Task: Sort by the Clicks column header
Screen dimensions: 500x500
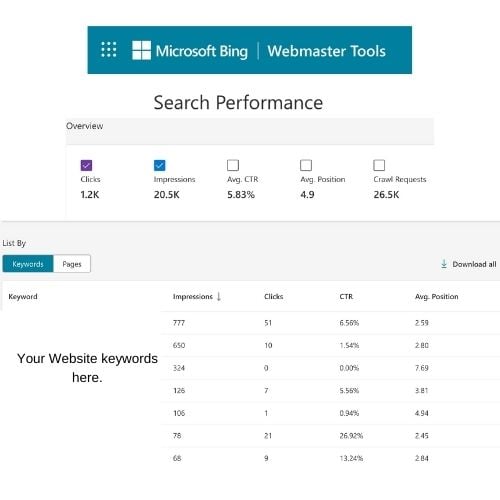Action: click(274, 296)
